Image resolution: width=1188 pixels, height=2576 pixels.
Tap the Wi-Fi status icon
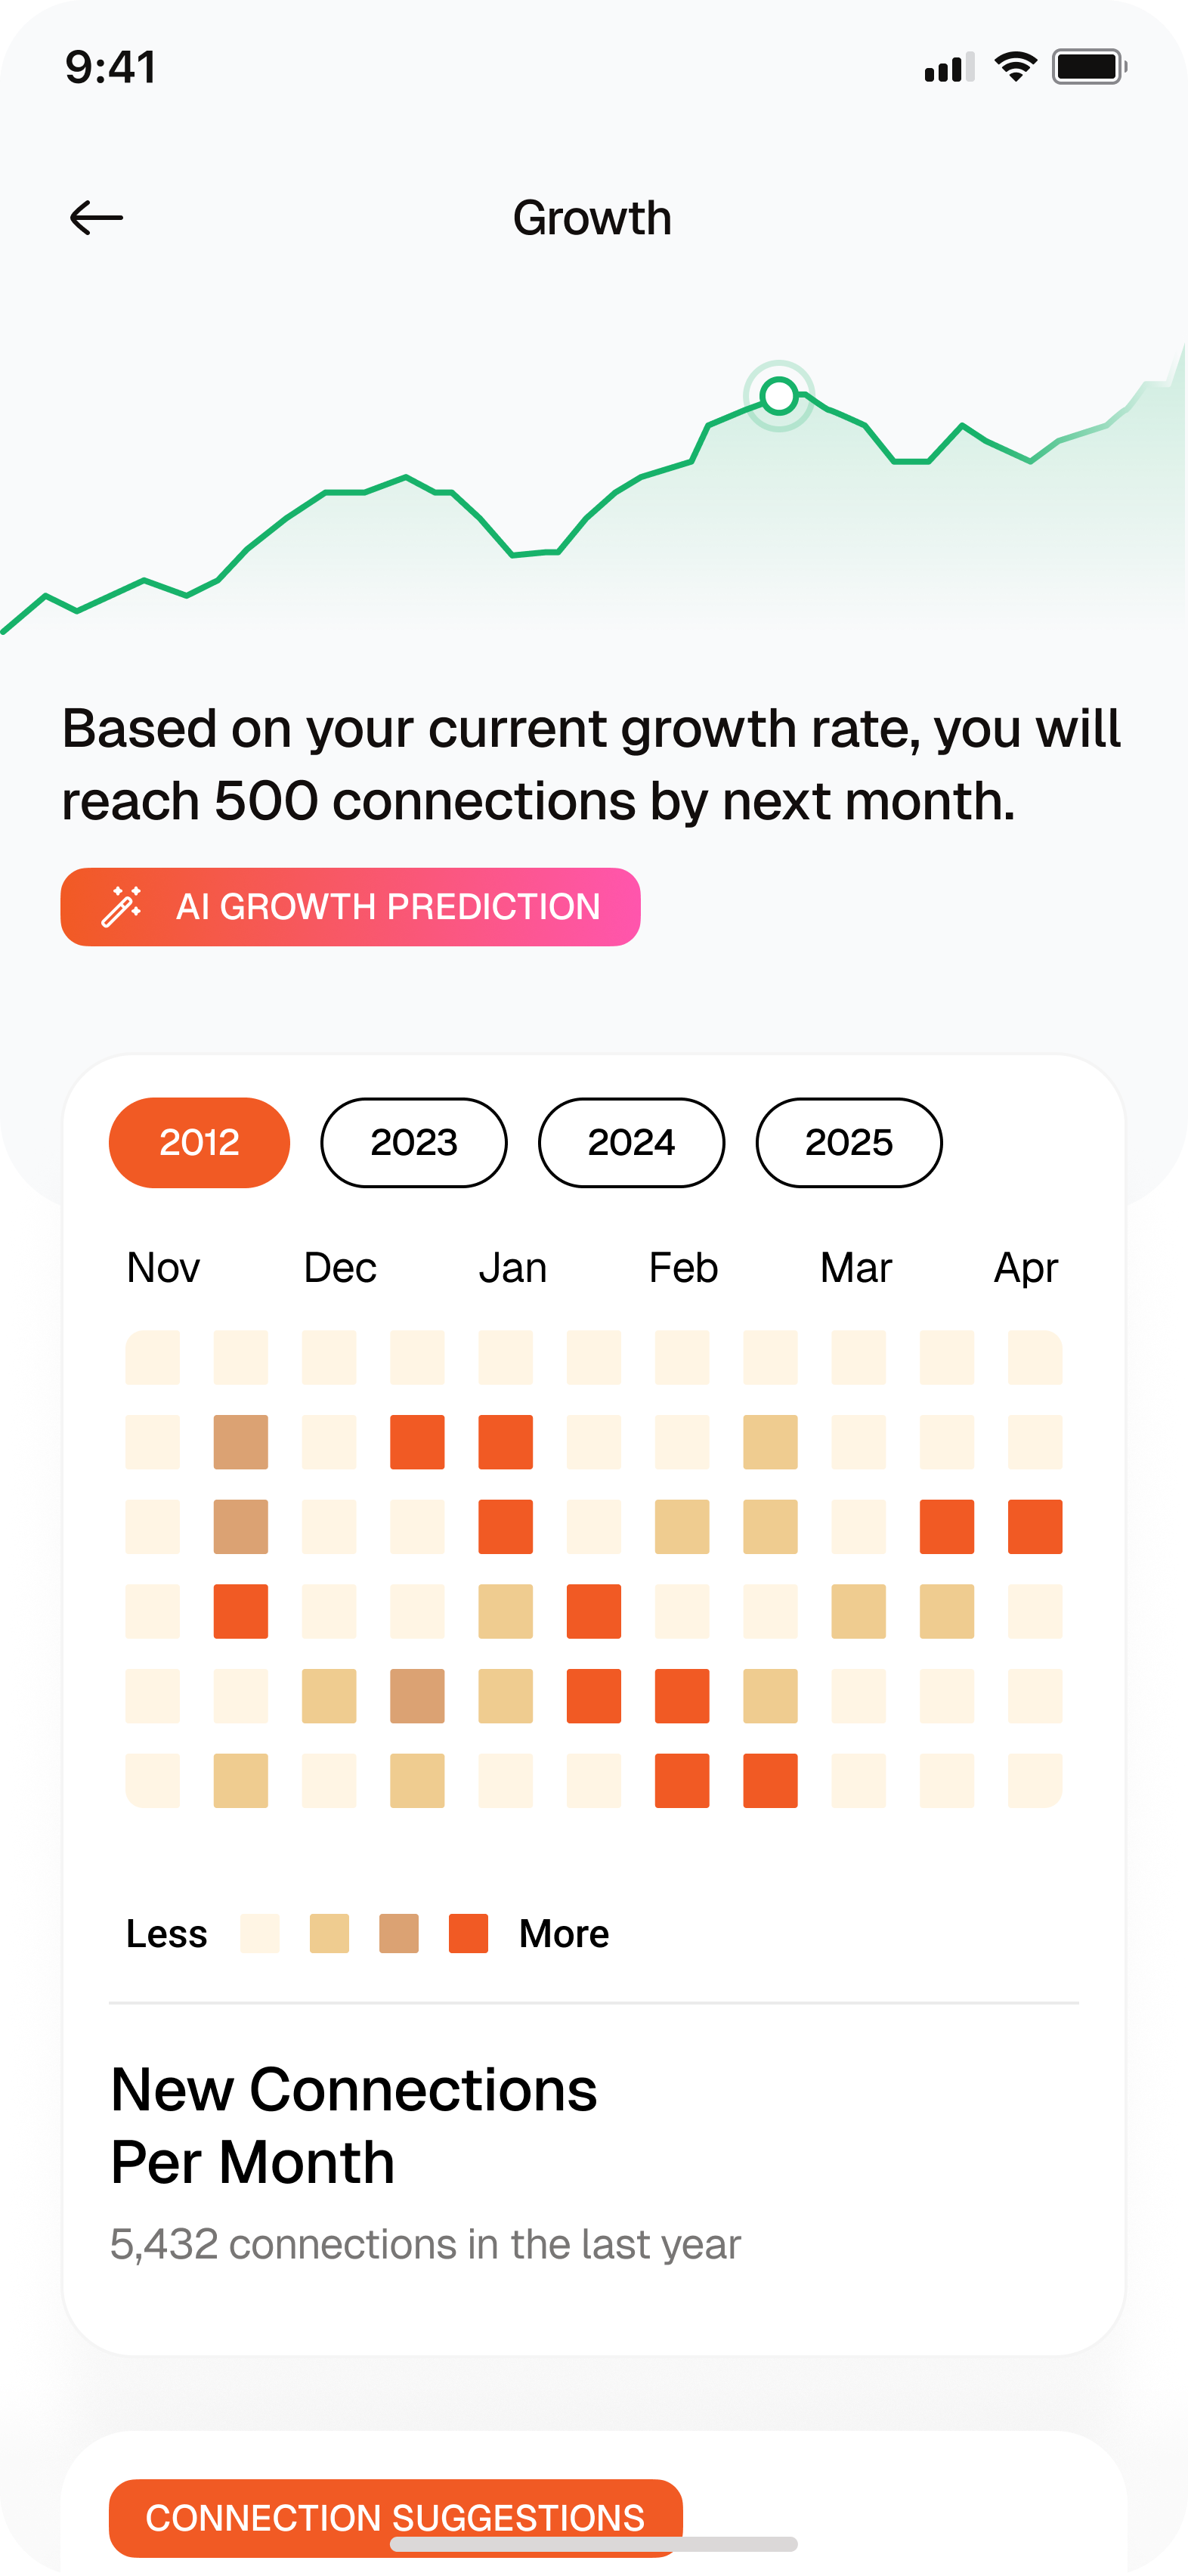1015,67
